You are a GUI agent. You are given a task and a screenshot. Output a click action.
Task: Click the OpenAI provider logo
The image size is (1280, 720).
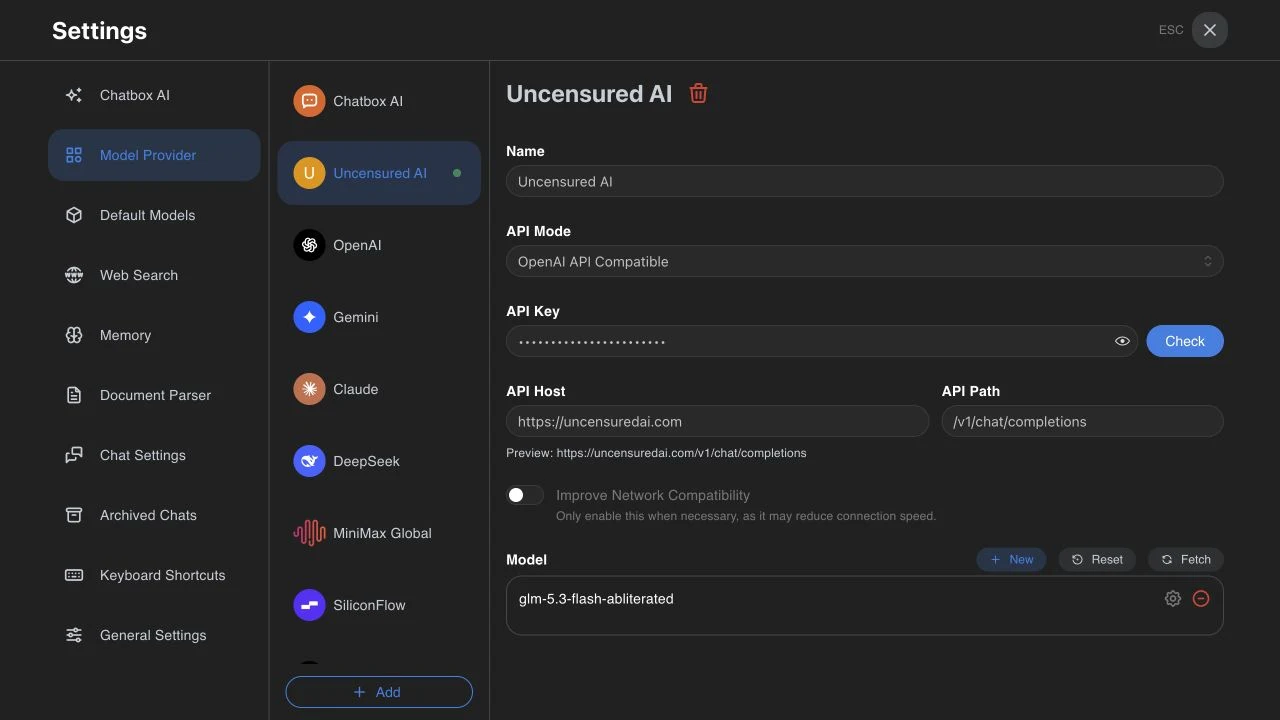(309, 245)
